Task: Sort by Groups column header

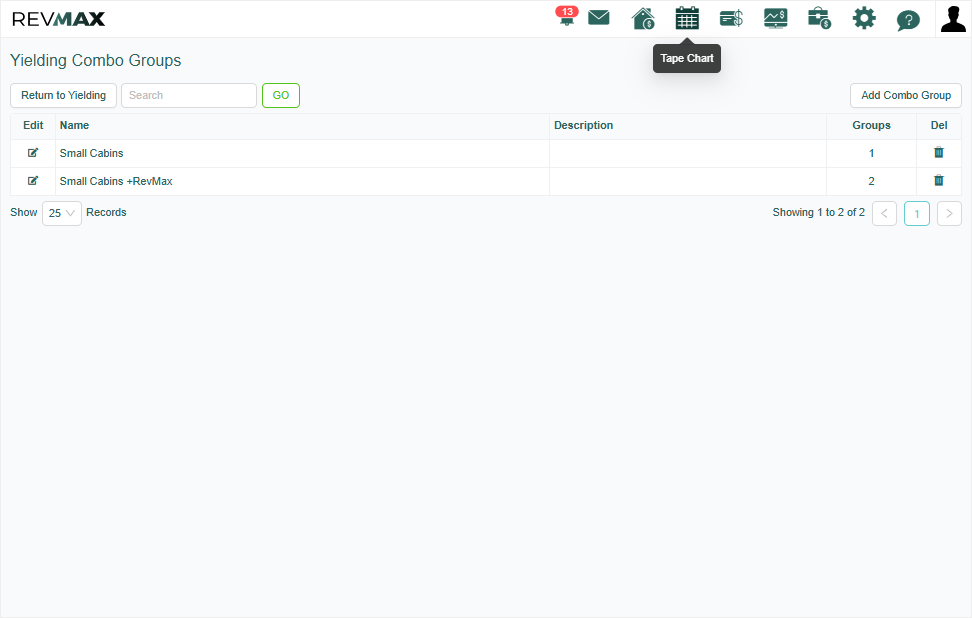Action: point(871,125)
